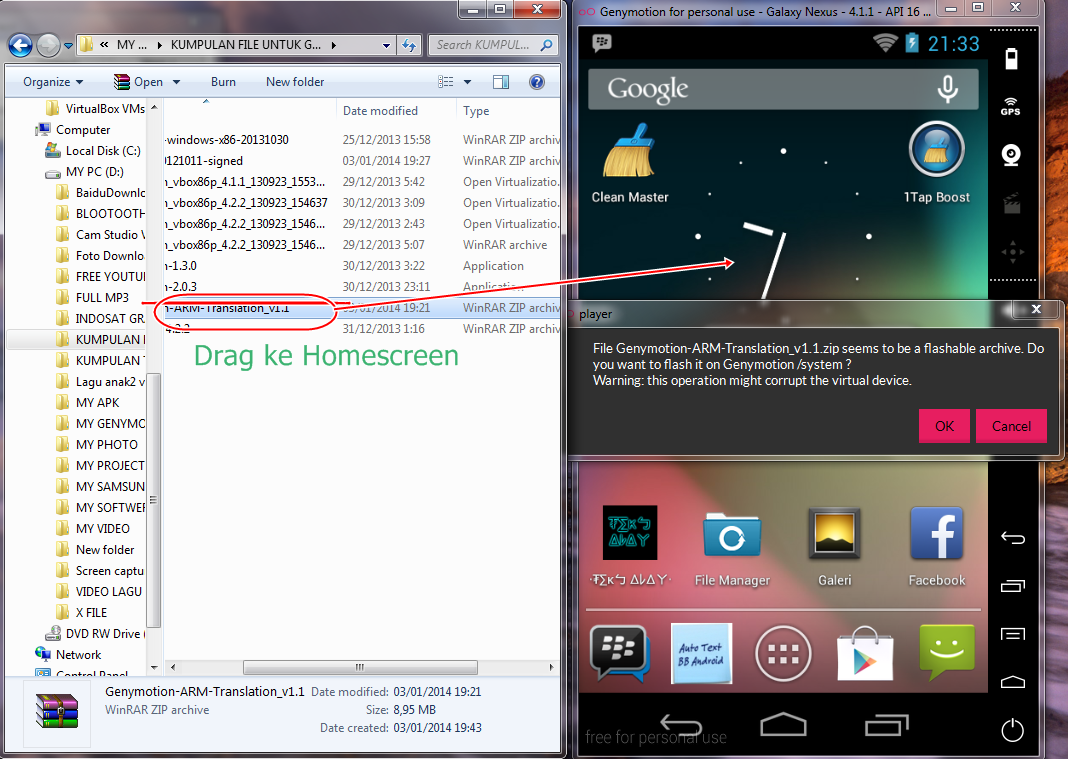Launch the Facebook app
1068x759 pixels.
click(x=937, y=546)
